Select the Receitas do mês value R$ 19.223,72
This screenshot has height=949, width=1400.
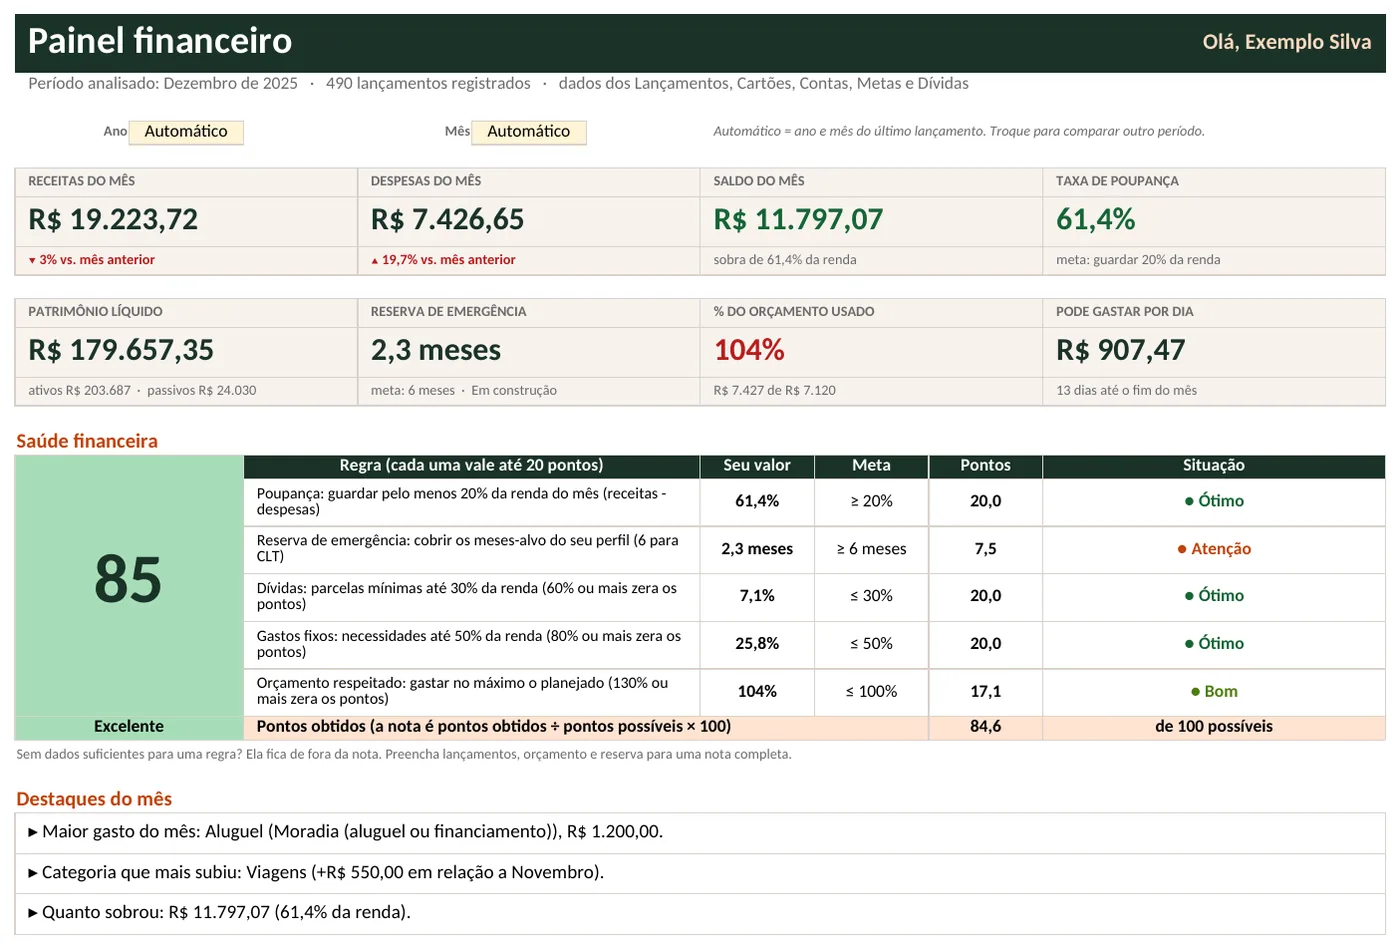click(x=113, y=220)
